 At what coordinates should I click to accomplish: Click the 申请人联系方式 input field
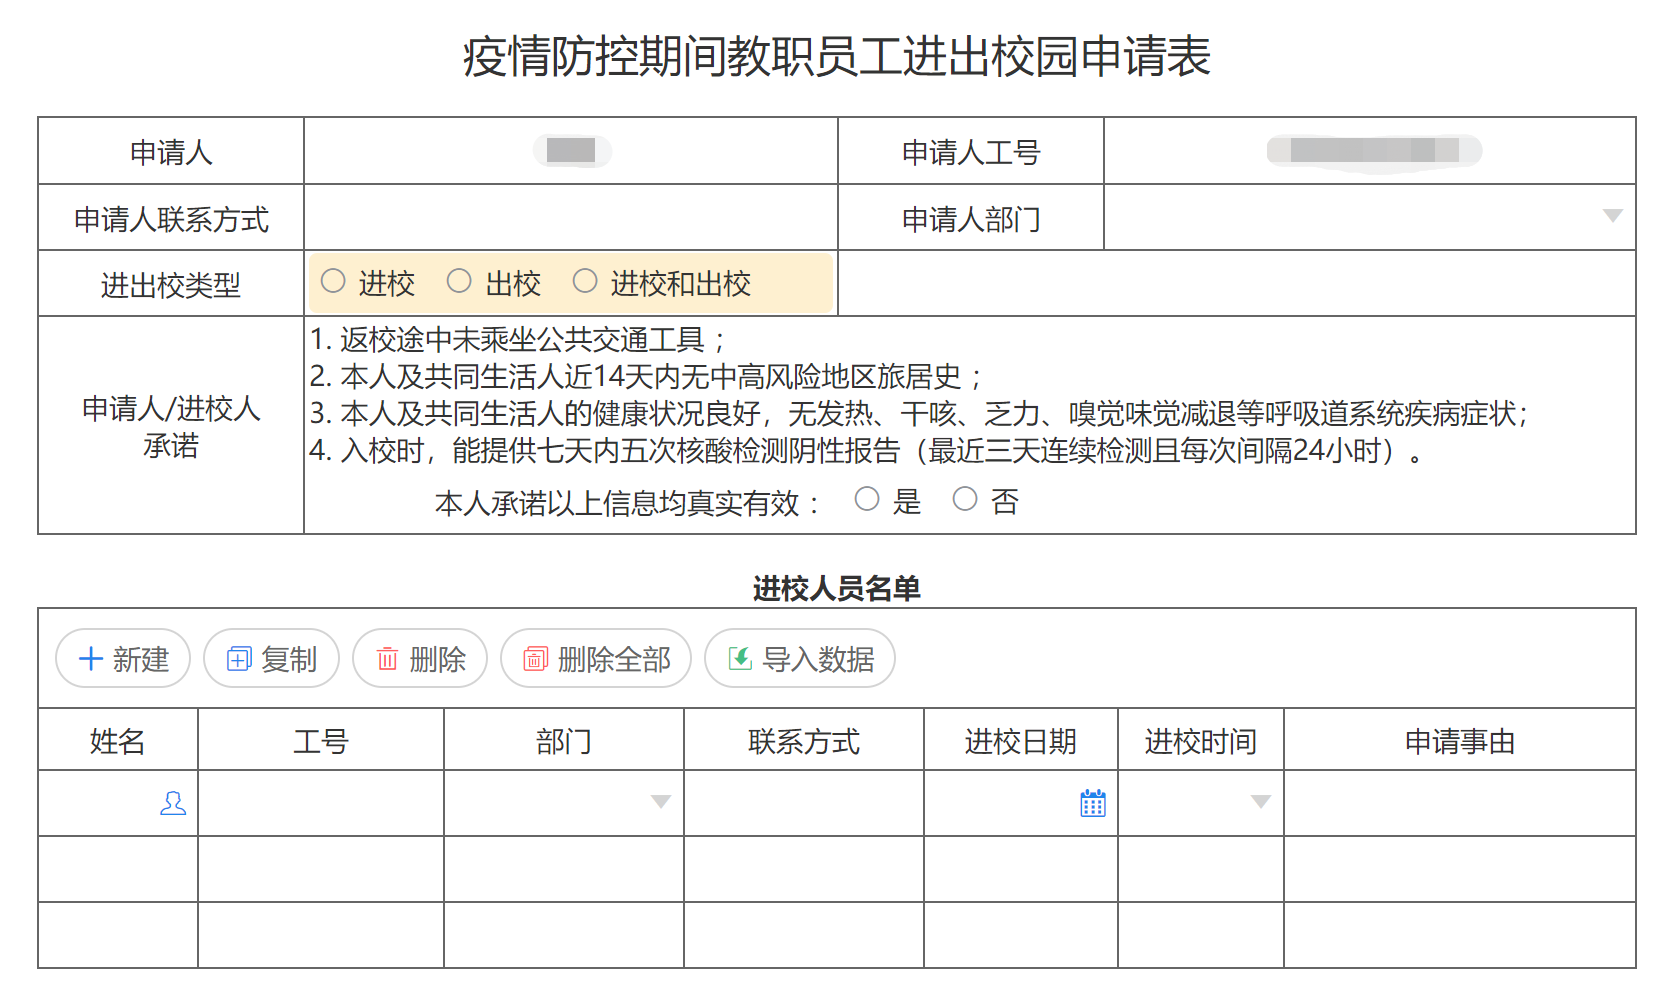570,218
